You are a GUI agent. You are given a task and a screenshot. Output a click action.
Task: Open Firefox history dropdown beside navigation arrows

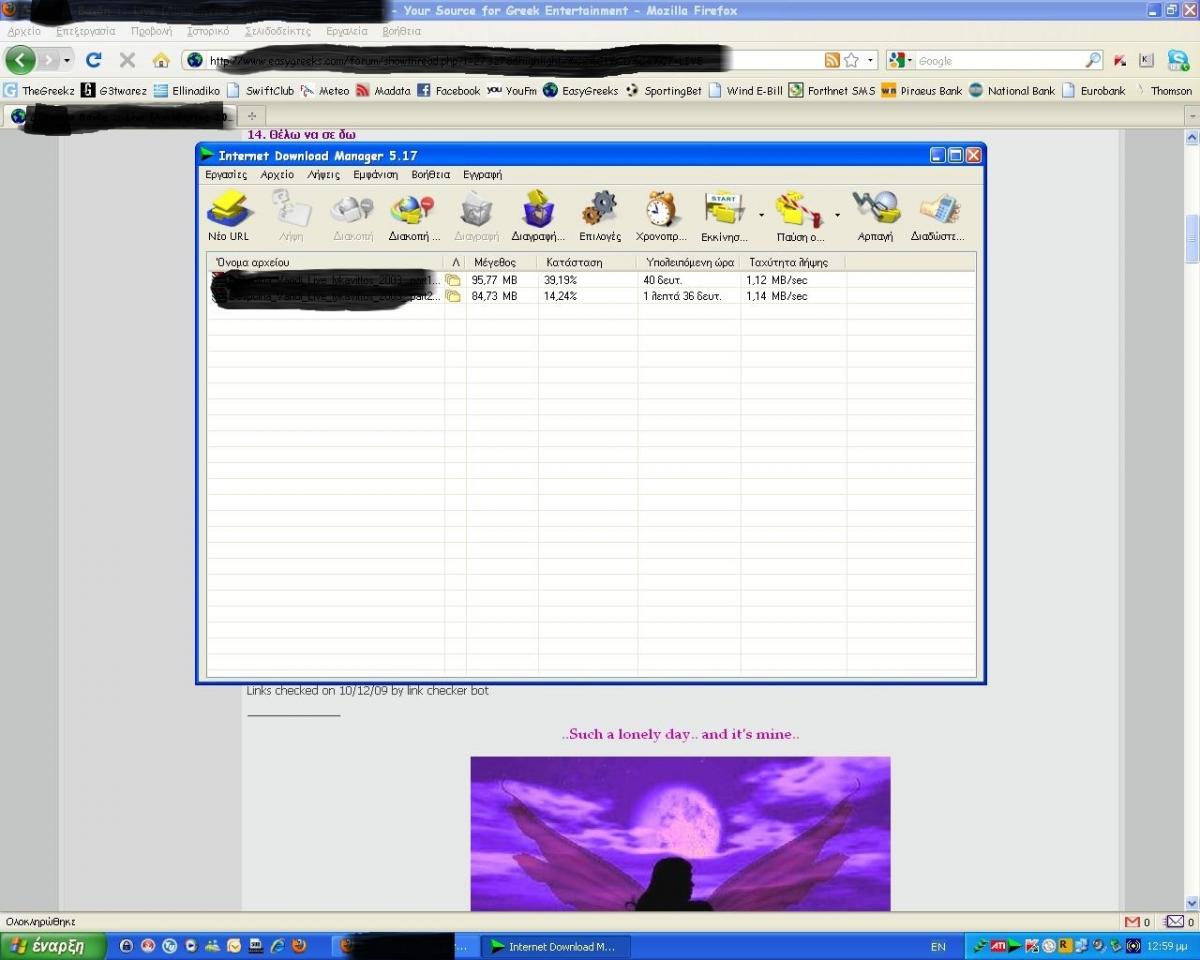click(x=67, y=60)
